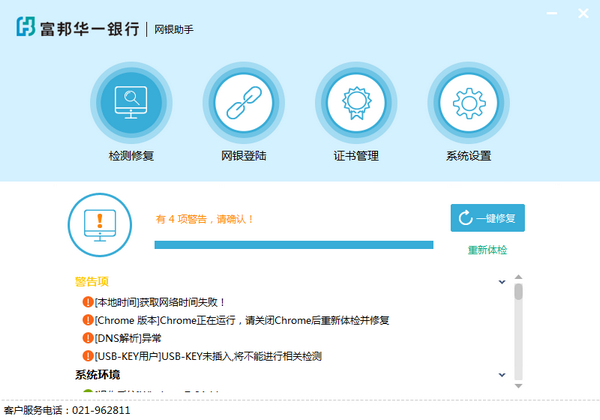The width and height of the screenshot is (600, 420).
Task: Select the 证书管理 tab label
Action: coord(356,156)
